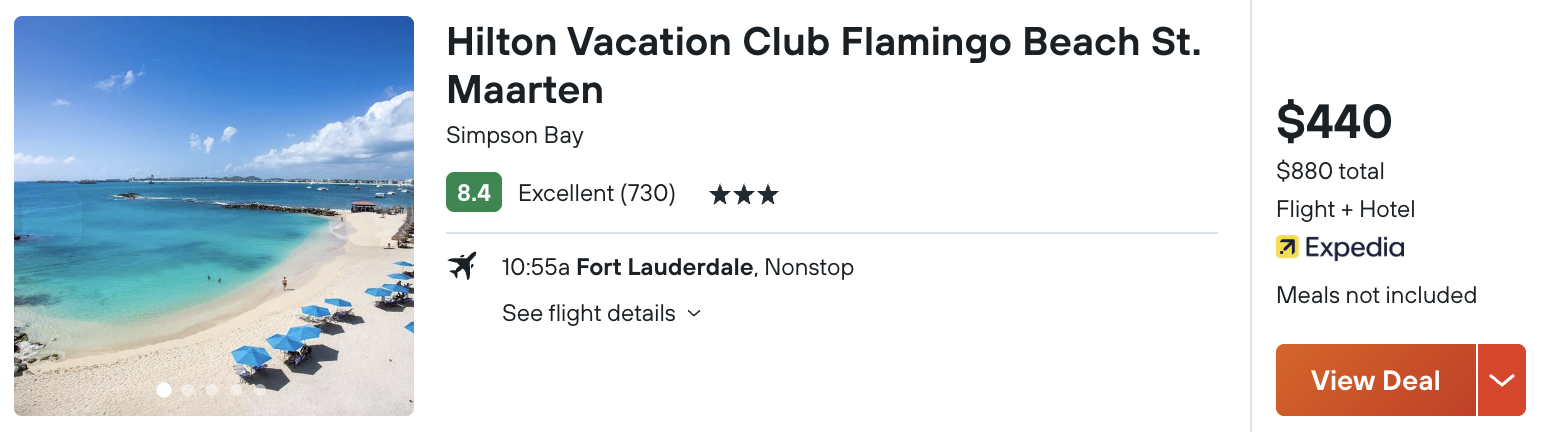Click the 10:55a Fort Lauderdale Nonstop flight text

click(678, 268)
